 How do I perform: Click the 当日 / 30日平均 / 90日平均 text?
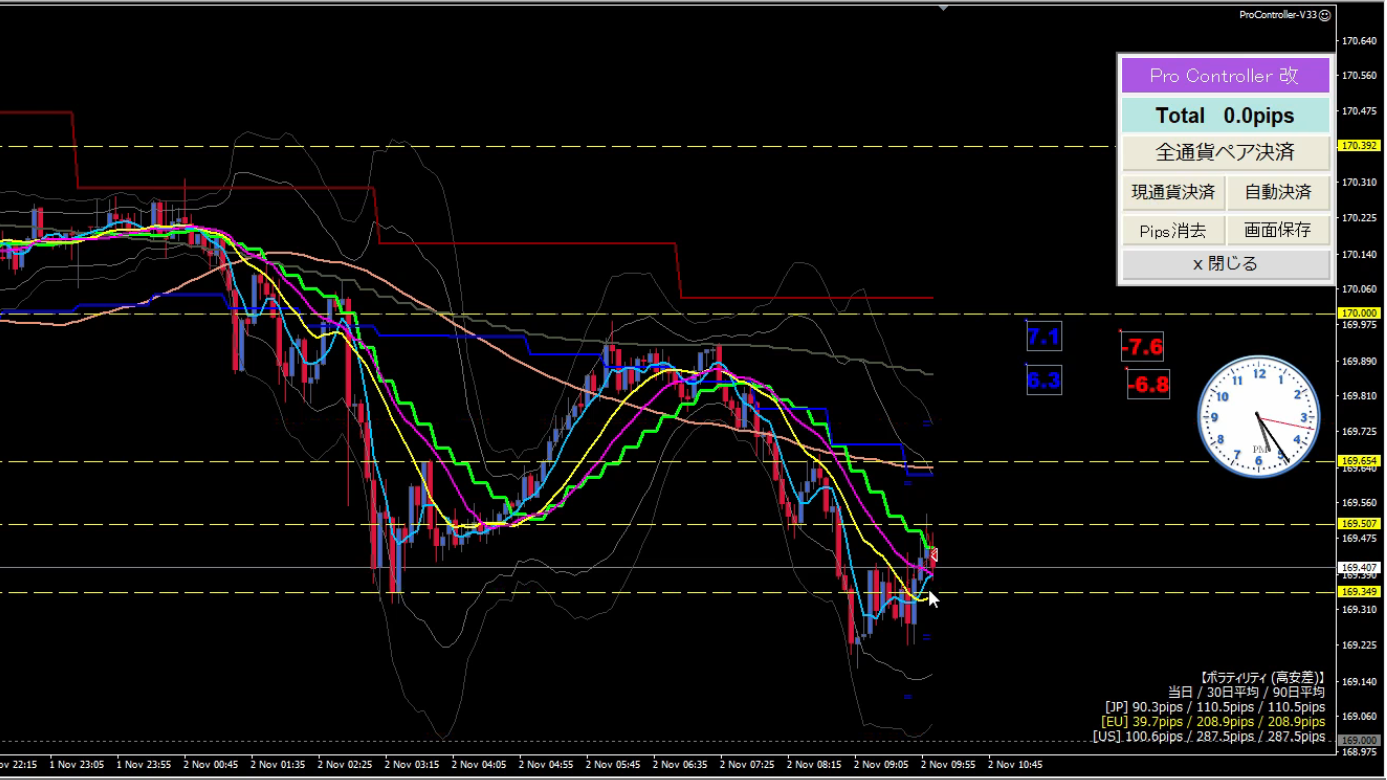click(x=1246, y=692)
